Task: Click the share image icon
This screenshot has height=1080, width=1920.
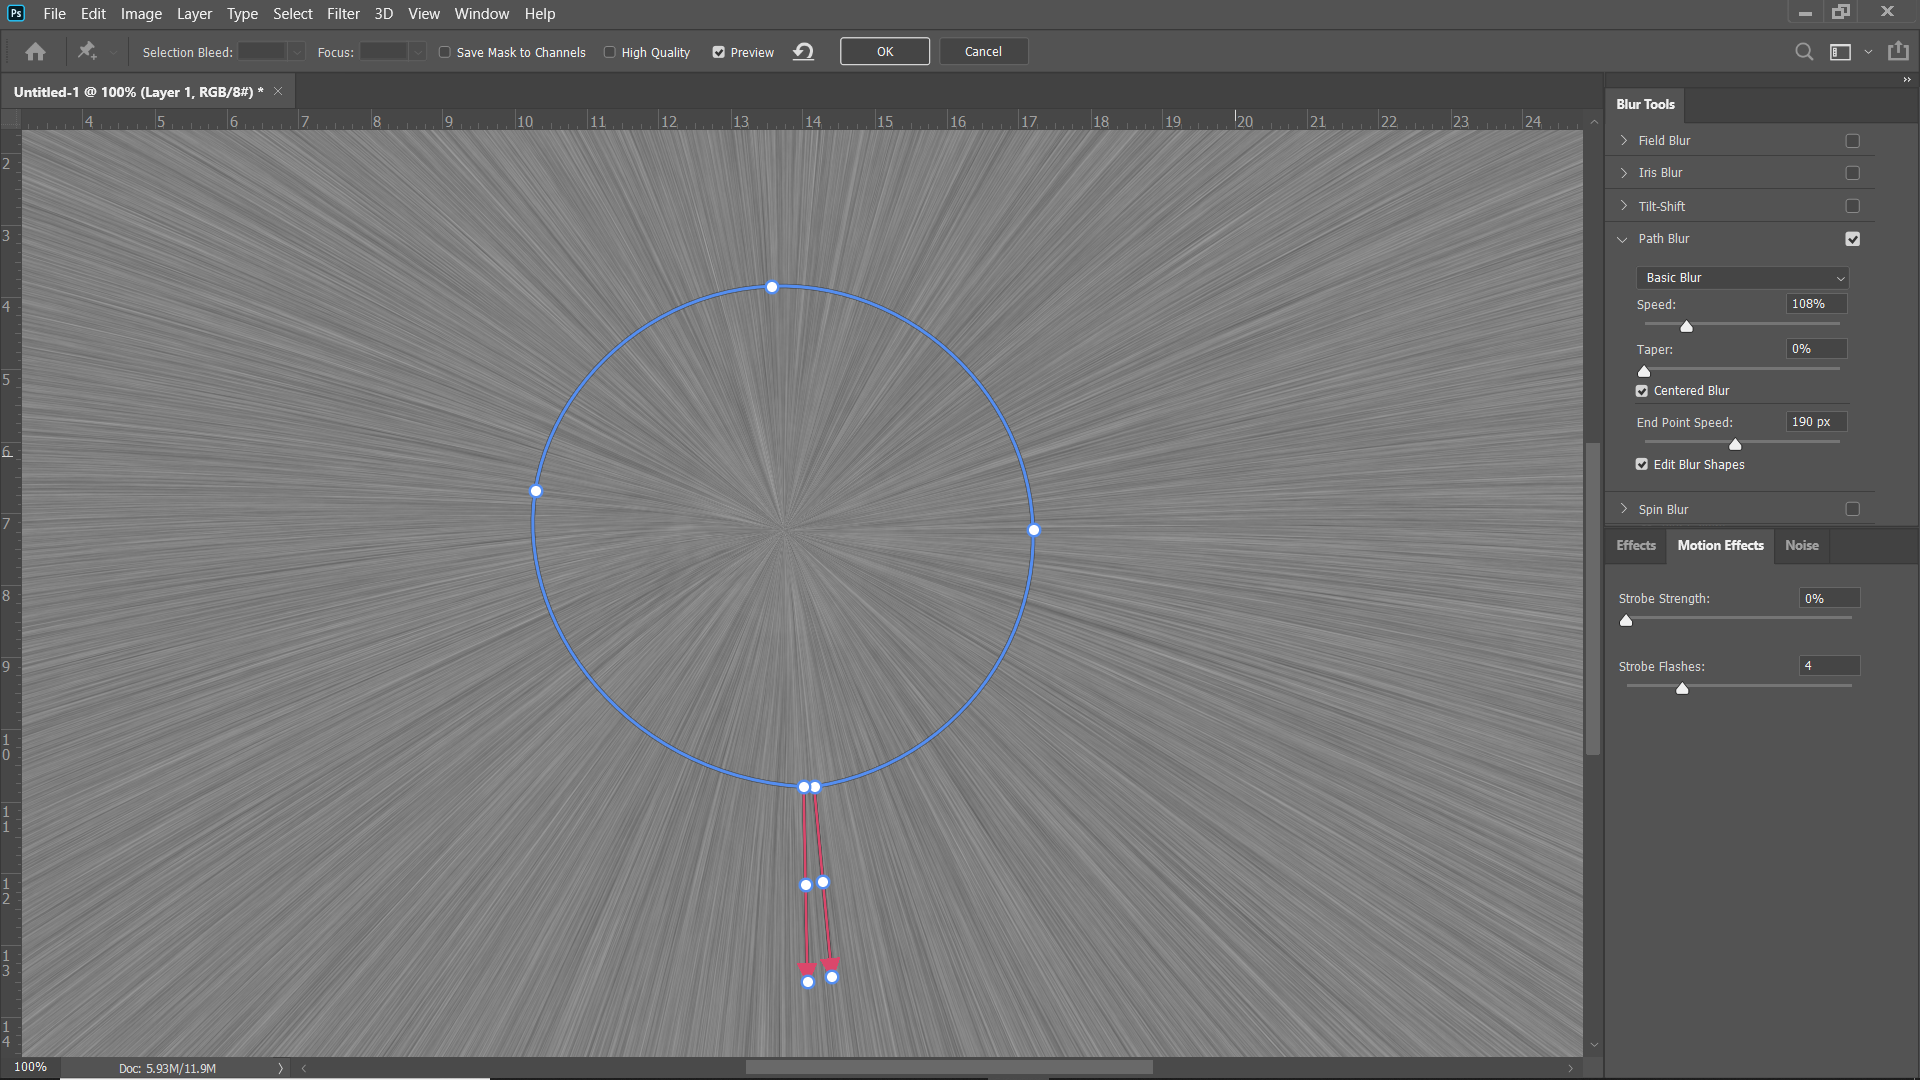Action: pyautogui.click(x=1898, y=51)
